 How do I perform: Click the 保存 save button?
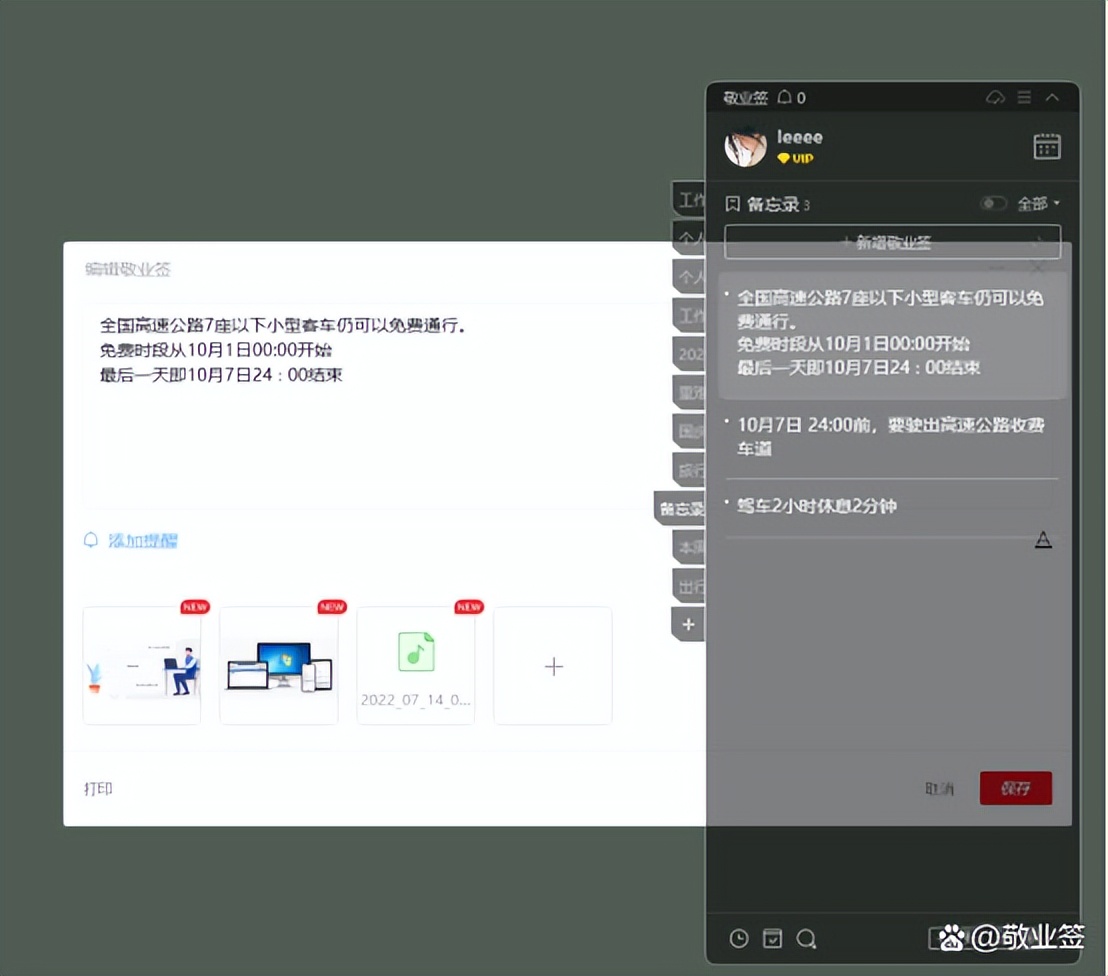point(1015,788)
